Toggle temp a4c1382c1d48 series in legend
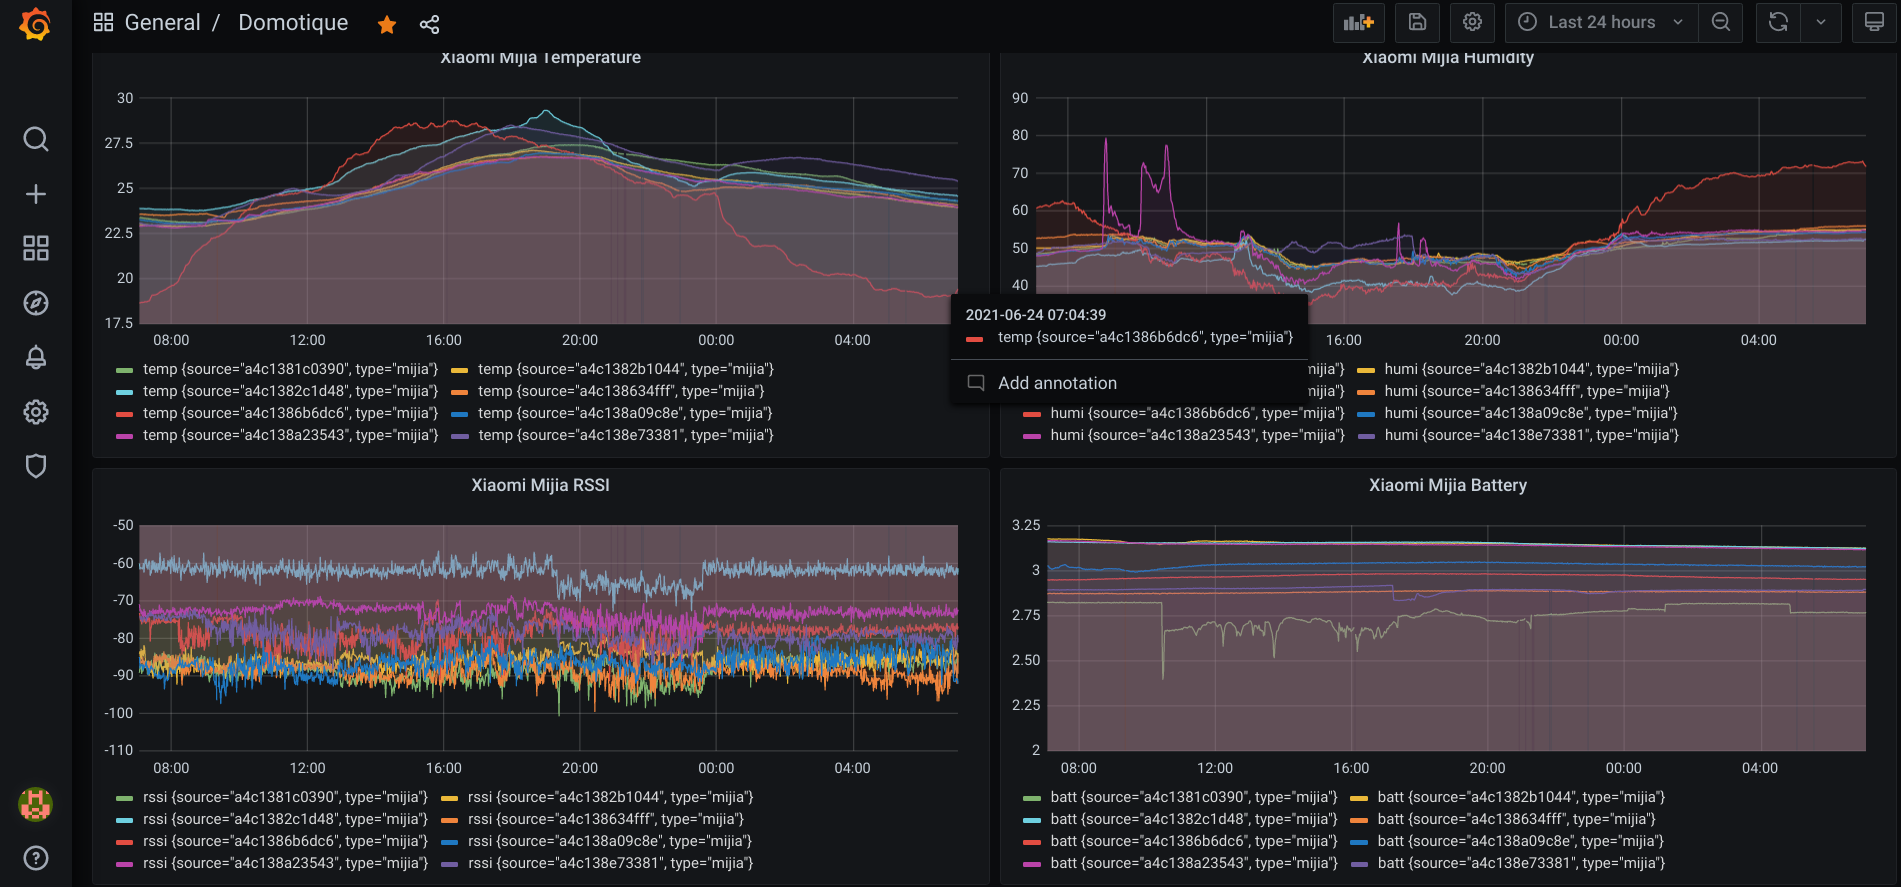Screen dimensions: 1901x887 (x=290, y=391)
